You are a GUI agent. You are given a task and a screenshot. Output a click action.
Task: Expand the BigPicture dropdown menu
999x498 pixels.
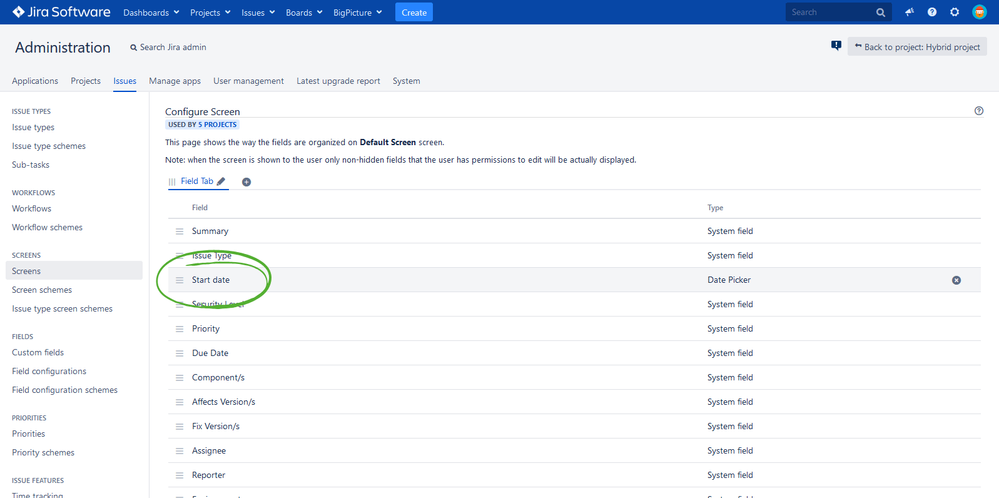357,12
